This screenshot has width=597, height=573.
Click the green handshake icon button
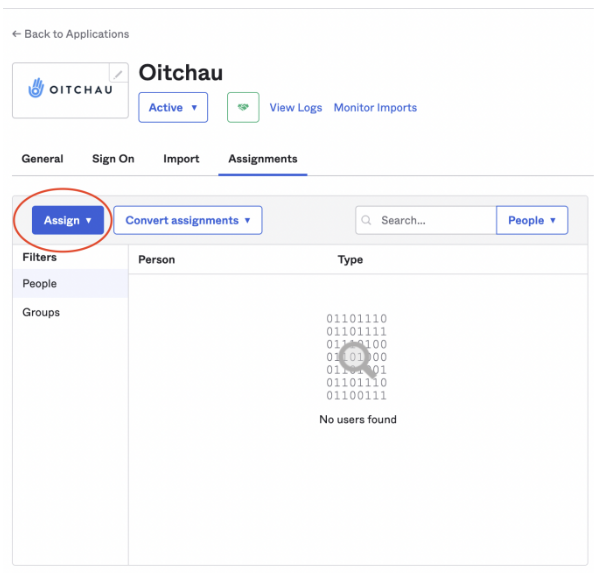pyautogui.click(x=243, y=107)
